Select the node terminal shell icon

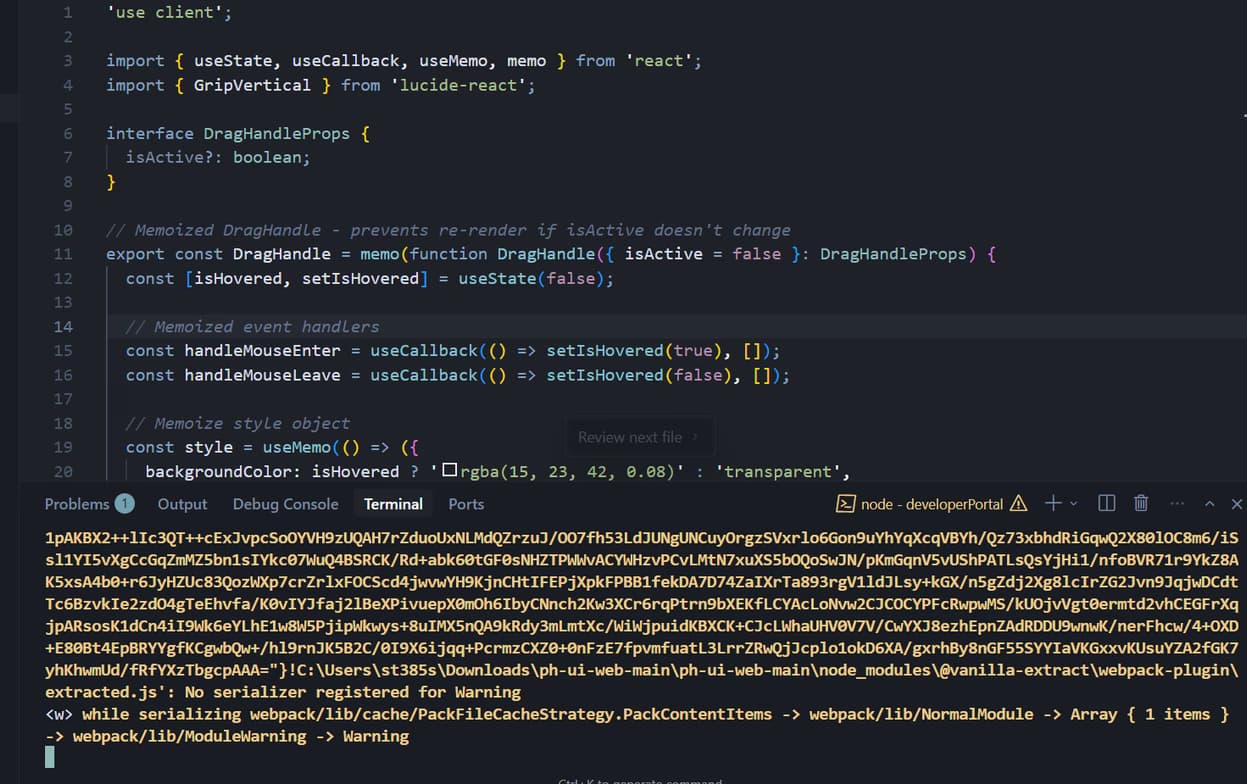point(846,503)
